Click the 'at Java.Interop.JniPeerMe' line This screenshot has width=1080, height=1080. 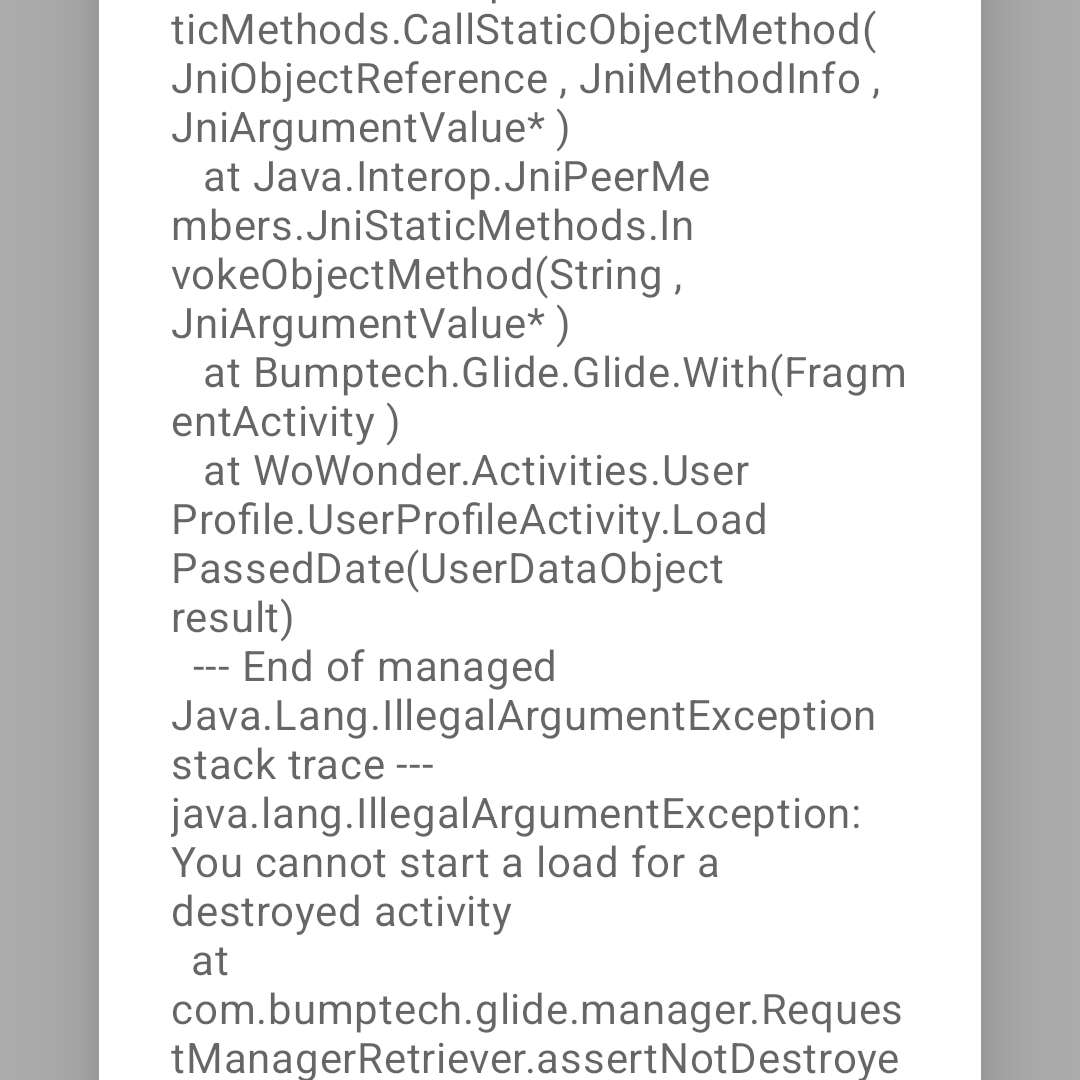[457, 177]
